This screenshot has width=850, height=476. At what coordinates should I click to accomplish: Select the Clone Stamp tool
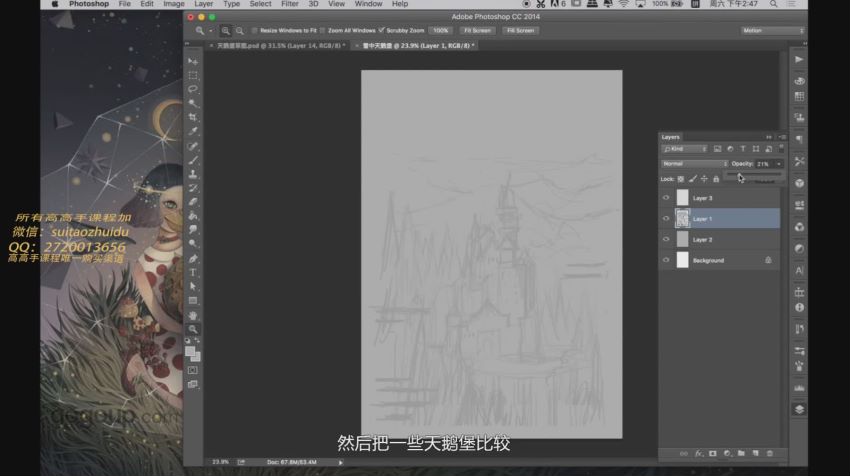click(193, 174)
